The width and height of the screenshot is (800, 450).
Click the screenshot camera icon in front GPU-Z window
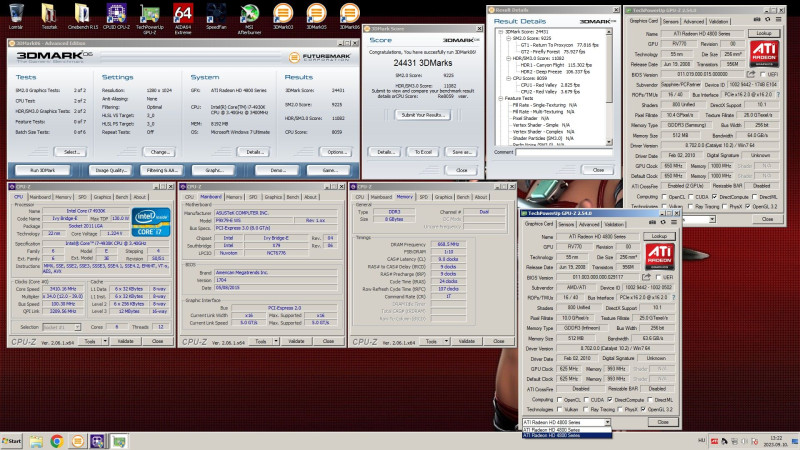click(652, 222)
